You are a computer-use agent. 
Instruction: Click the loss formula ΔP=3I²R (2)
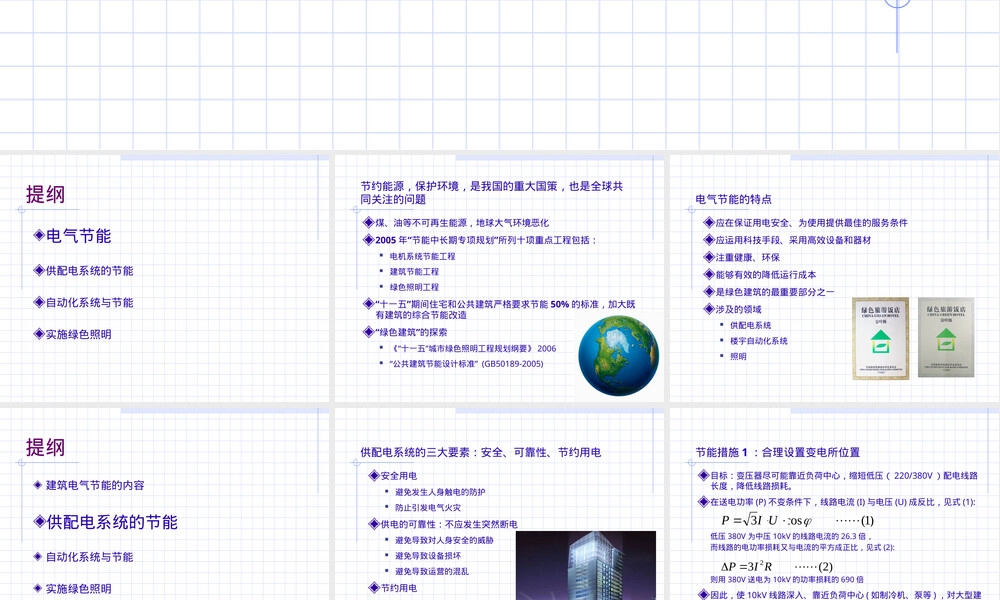tap(777, 566)
